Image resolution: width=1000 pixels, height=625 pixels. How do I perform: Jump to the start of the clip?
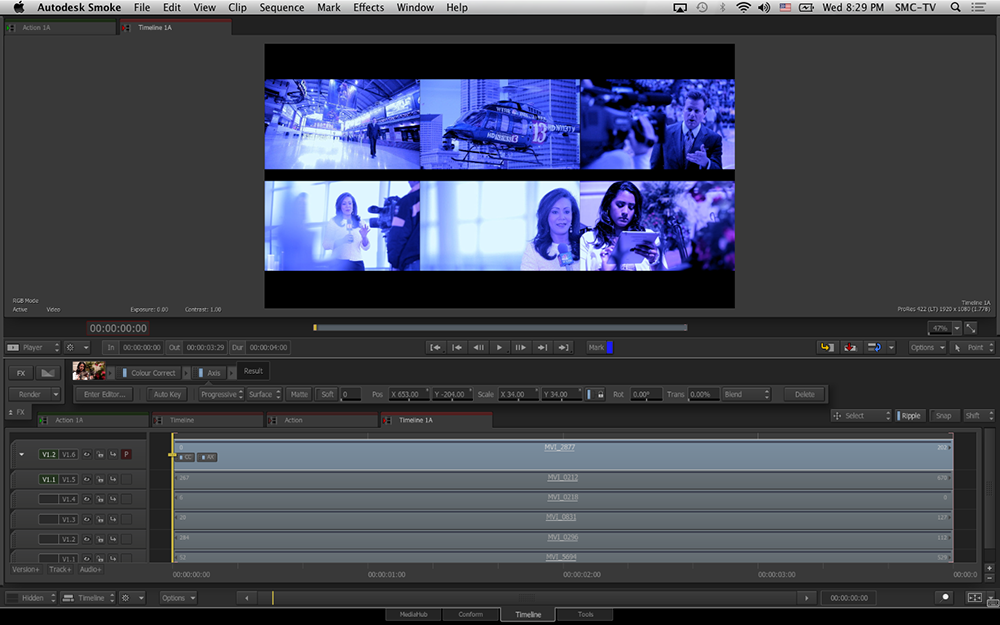click(x=435, y=347)
